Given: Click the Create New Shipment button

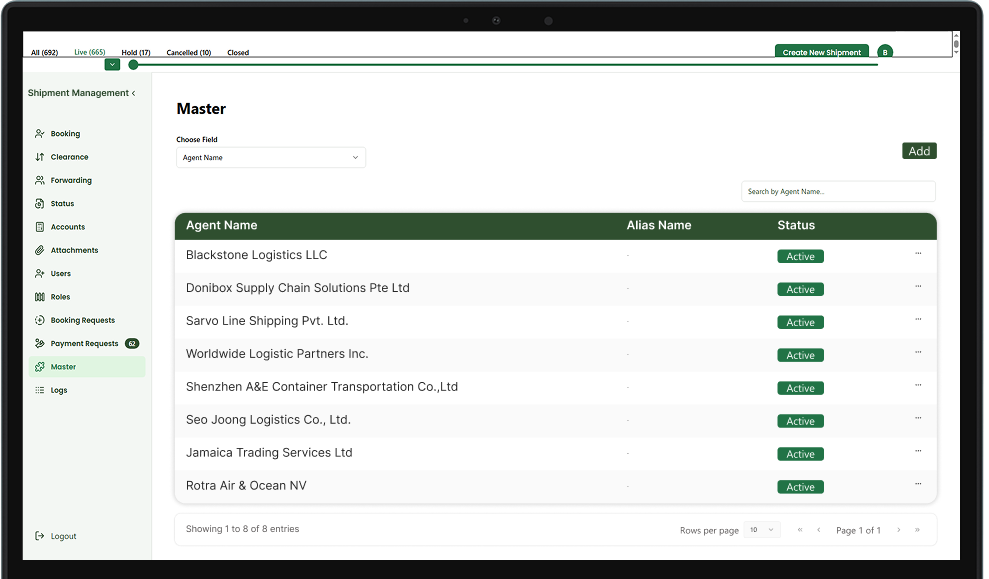Looking at the screenshot, I should point(822,51).
